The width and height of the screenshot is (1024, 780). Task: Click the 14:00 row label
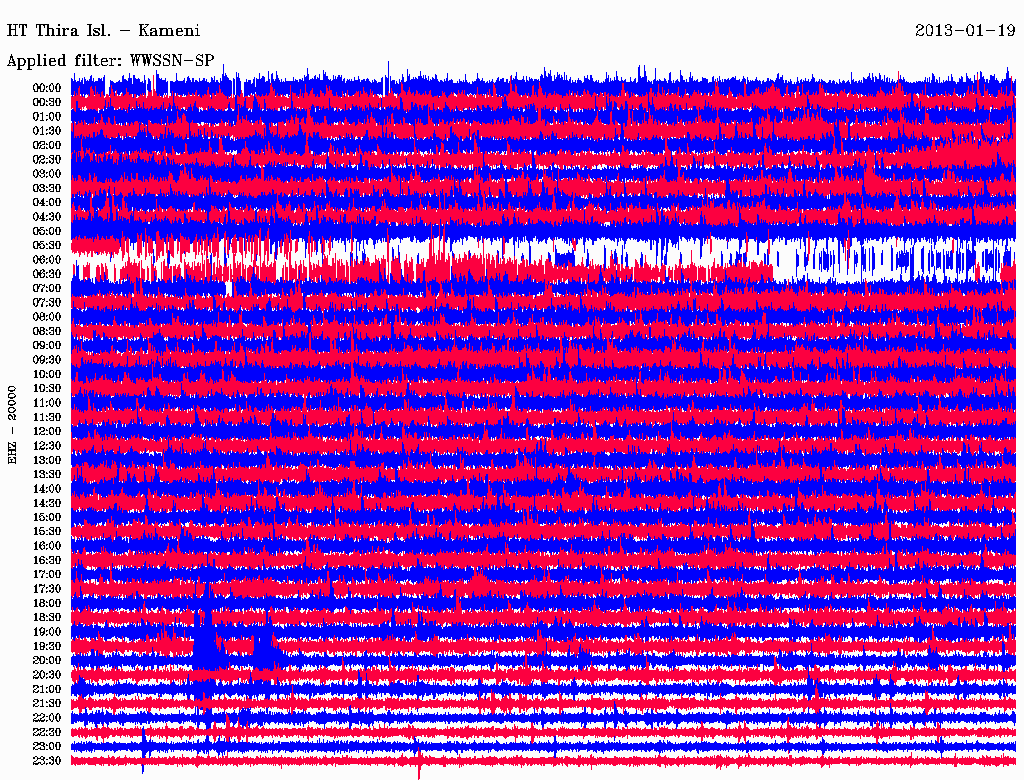coord(47,489)
